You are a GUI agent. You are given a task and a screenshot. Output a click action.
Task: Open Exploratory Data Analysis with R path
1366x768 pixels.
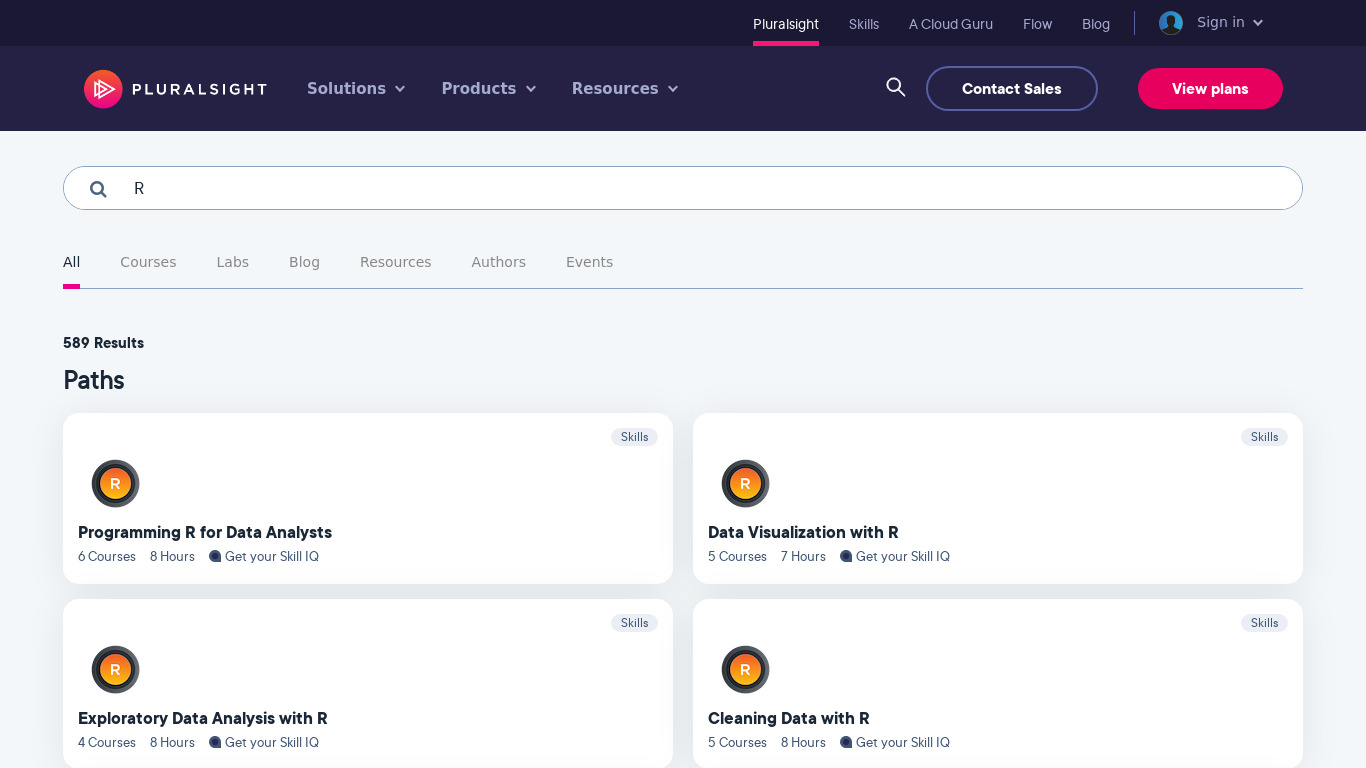point(203,719)
